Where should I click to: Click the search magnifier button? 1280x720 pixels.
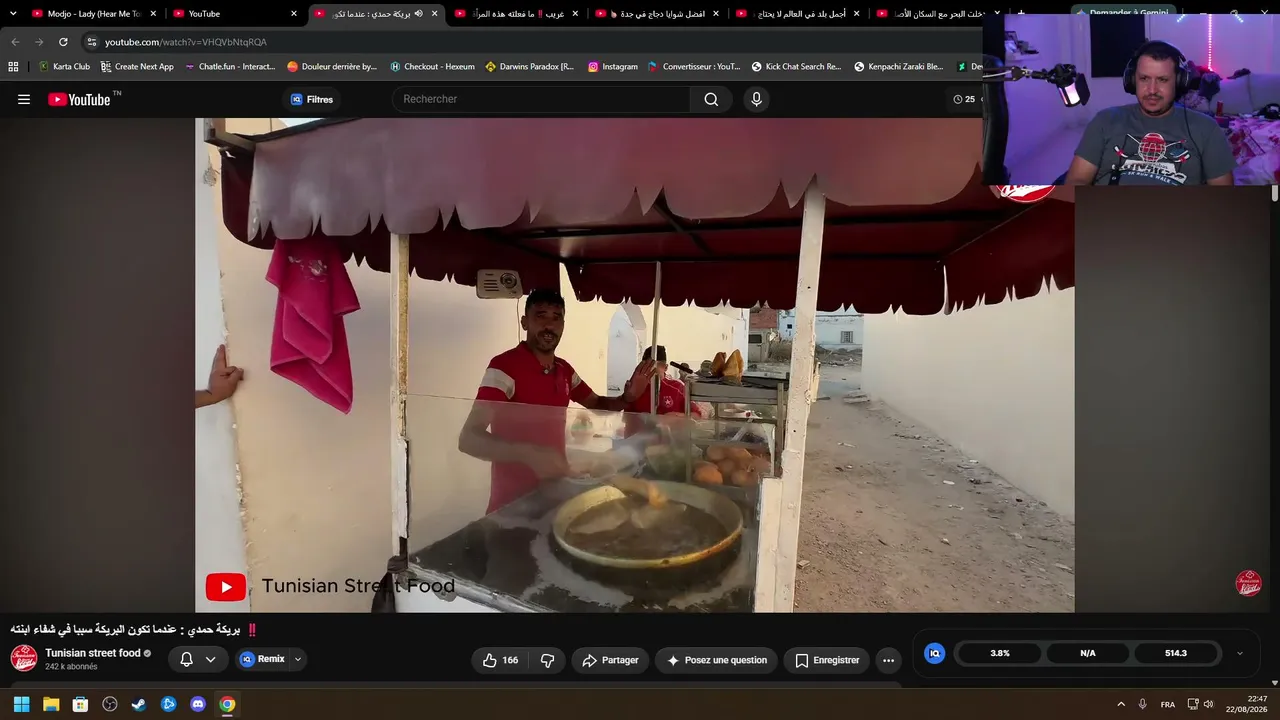[x=711, y=99]
